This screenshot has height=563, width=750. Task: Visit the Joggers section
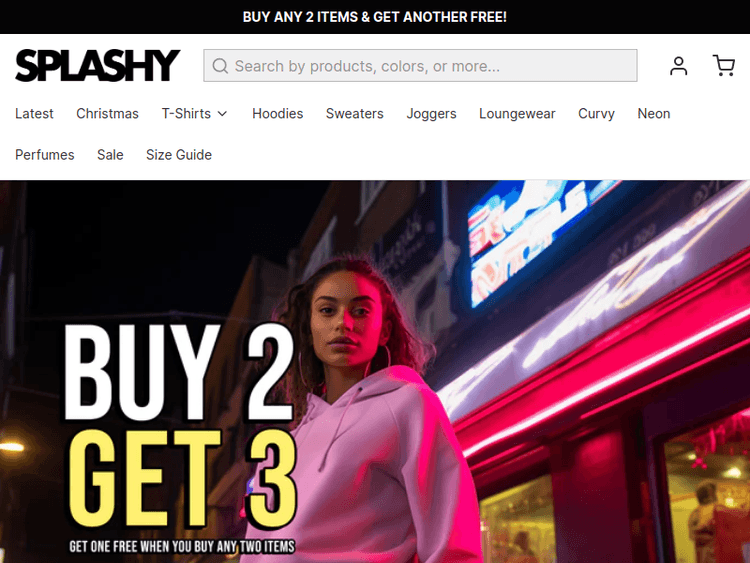tap(431, 114)
